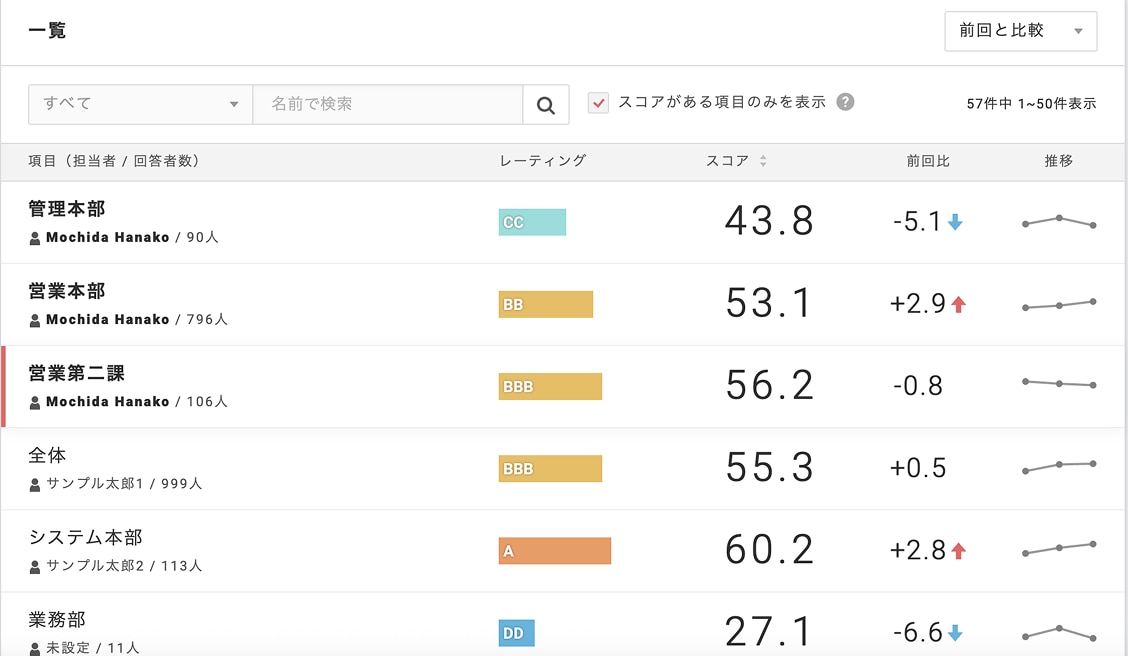Open the 営業本部 row link

point(67,291)
